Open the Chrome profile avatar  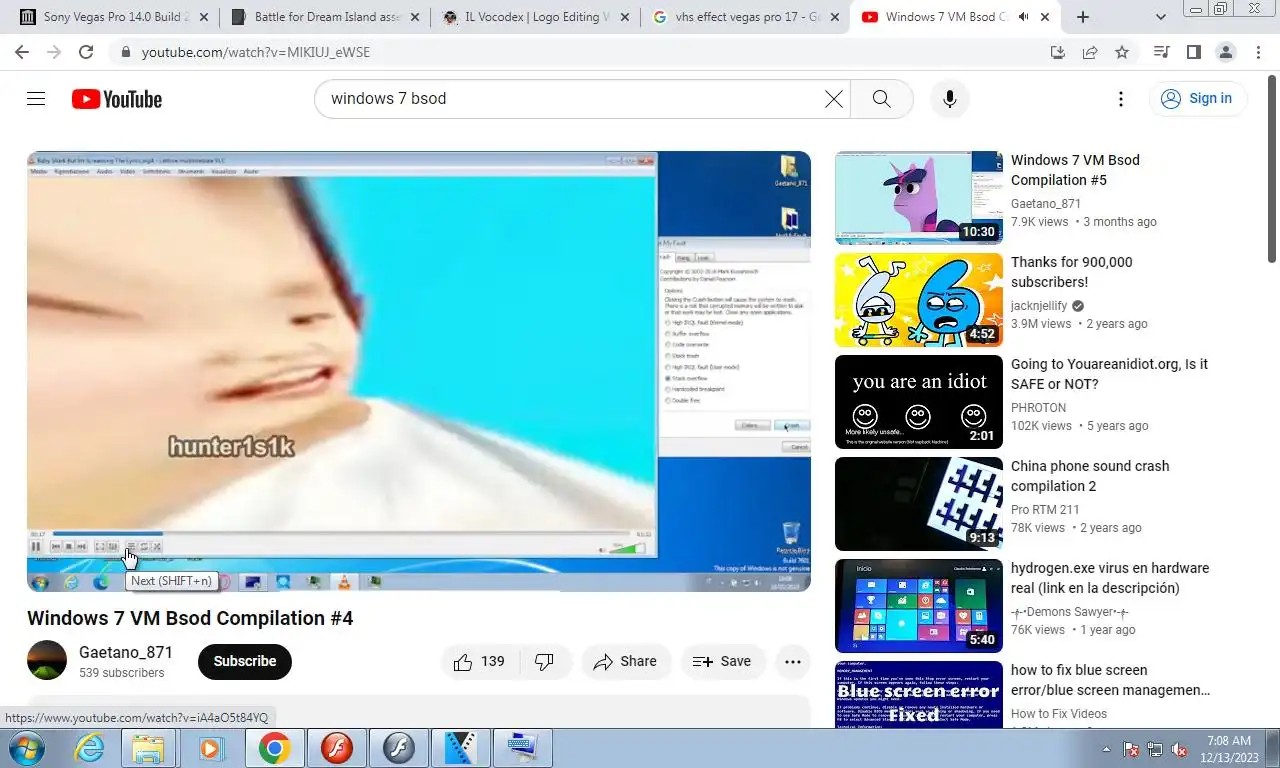click(1225, 52)
